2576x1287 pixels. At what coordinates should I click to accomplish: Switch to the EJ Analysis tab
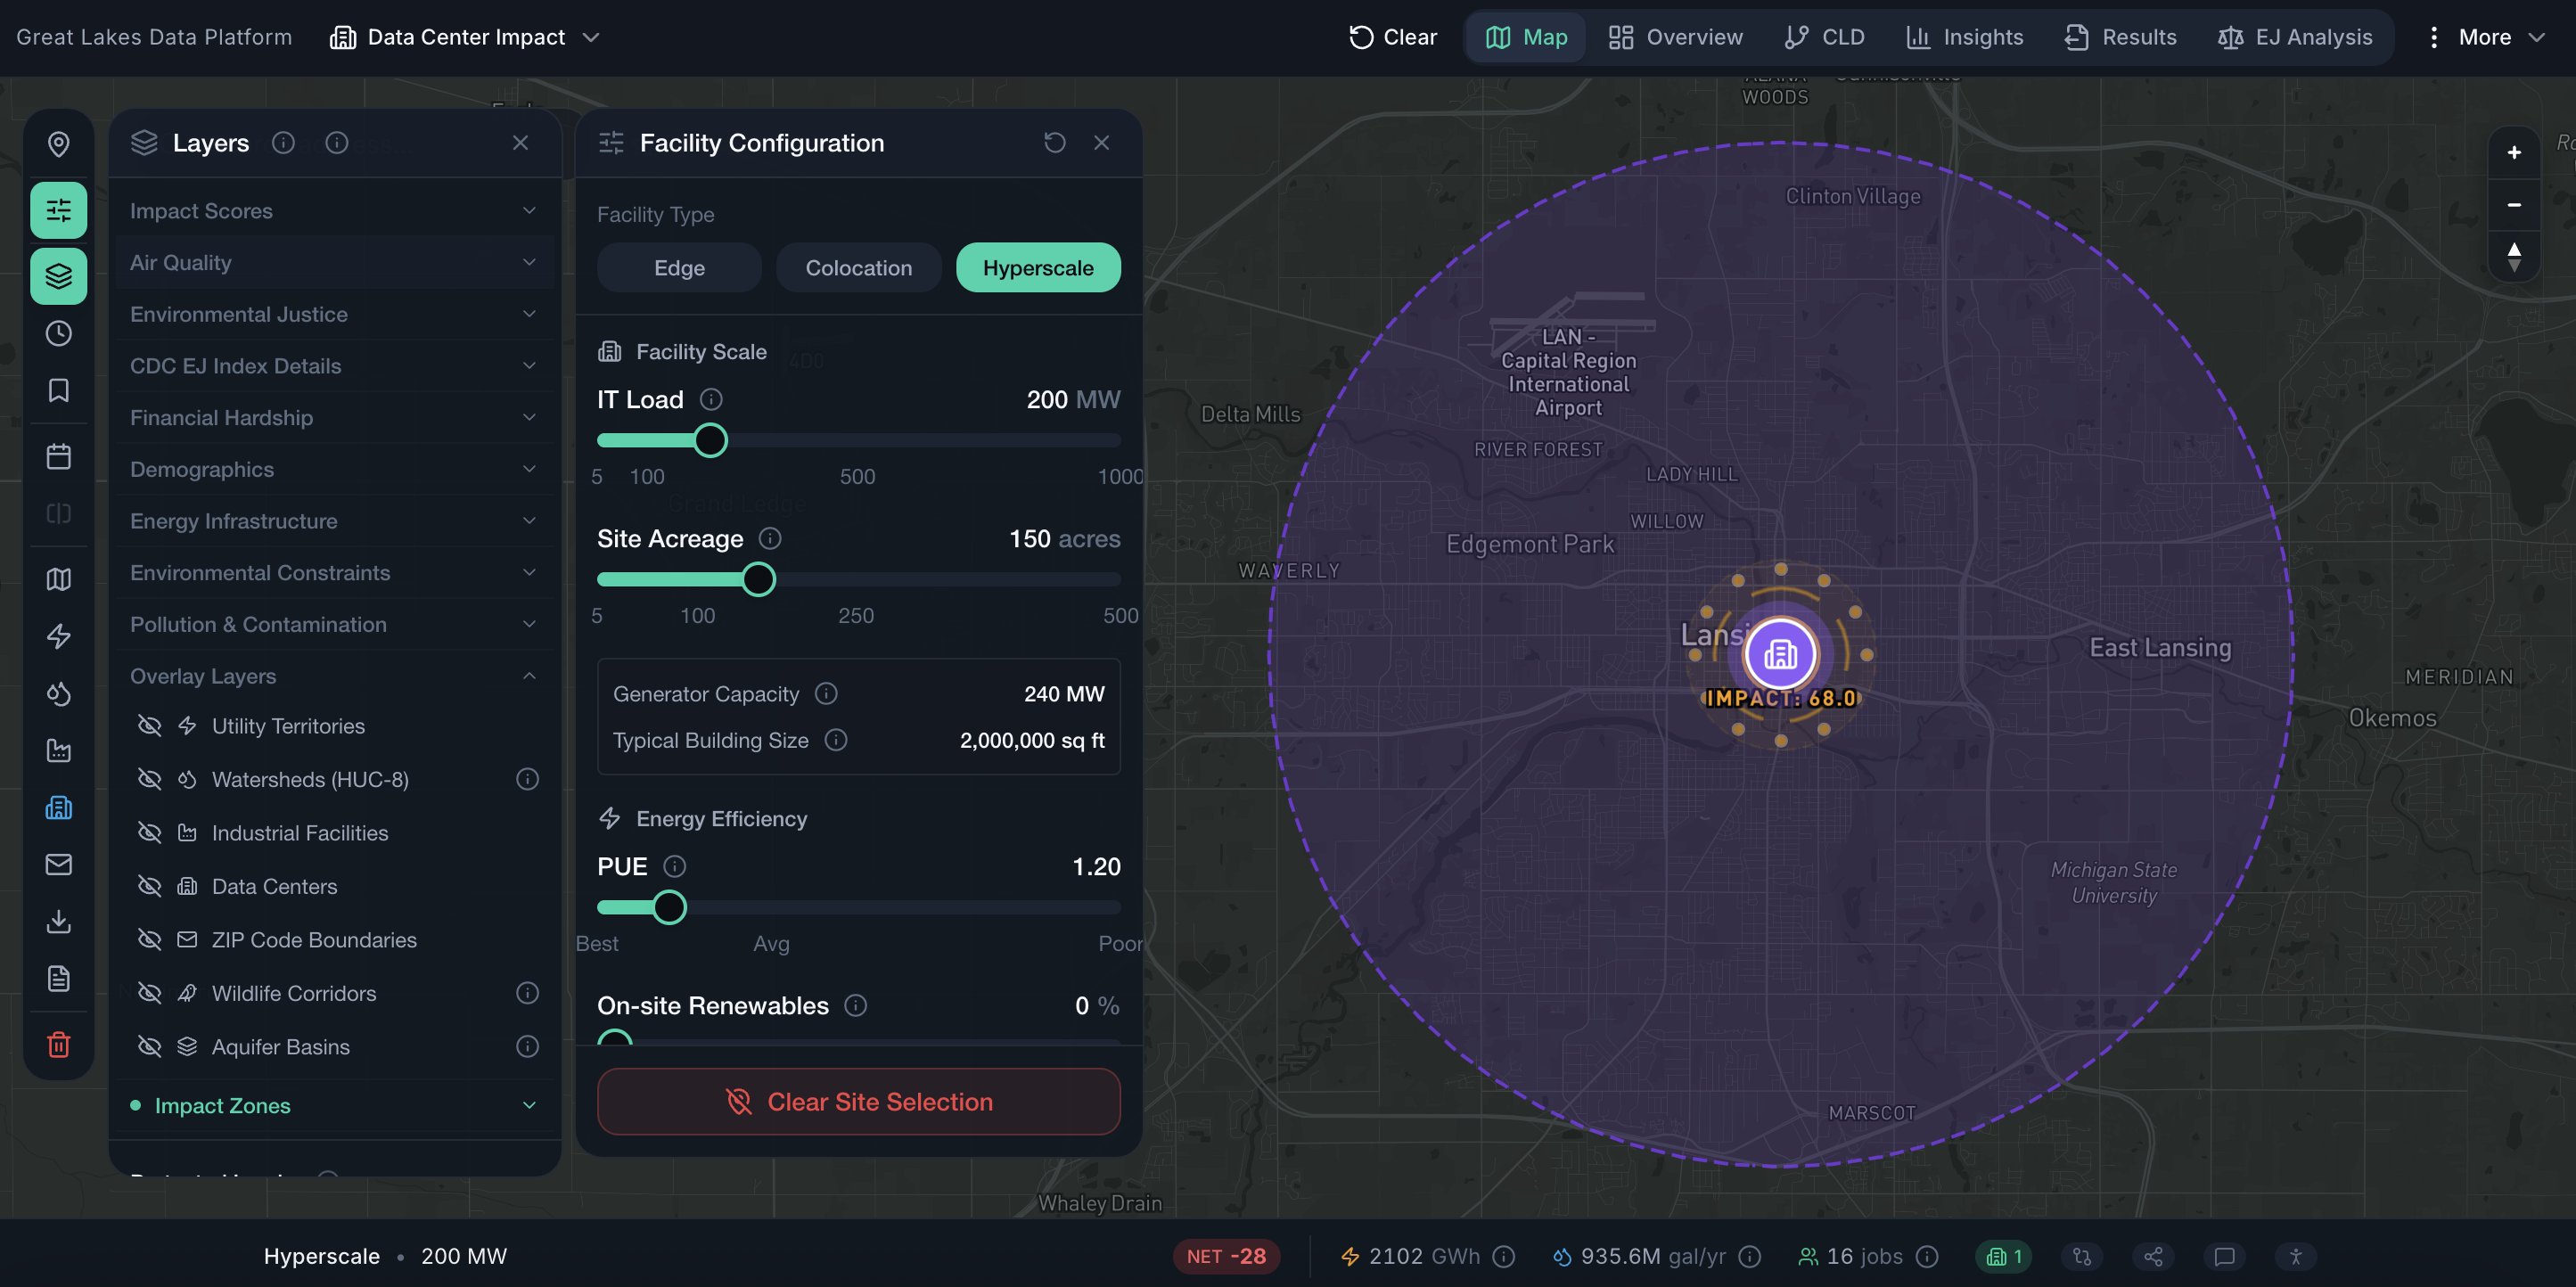(x=2295, y=37)
